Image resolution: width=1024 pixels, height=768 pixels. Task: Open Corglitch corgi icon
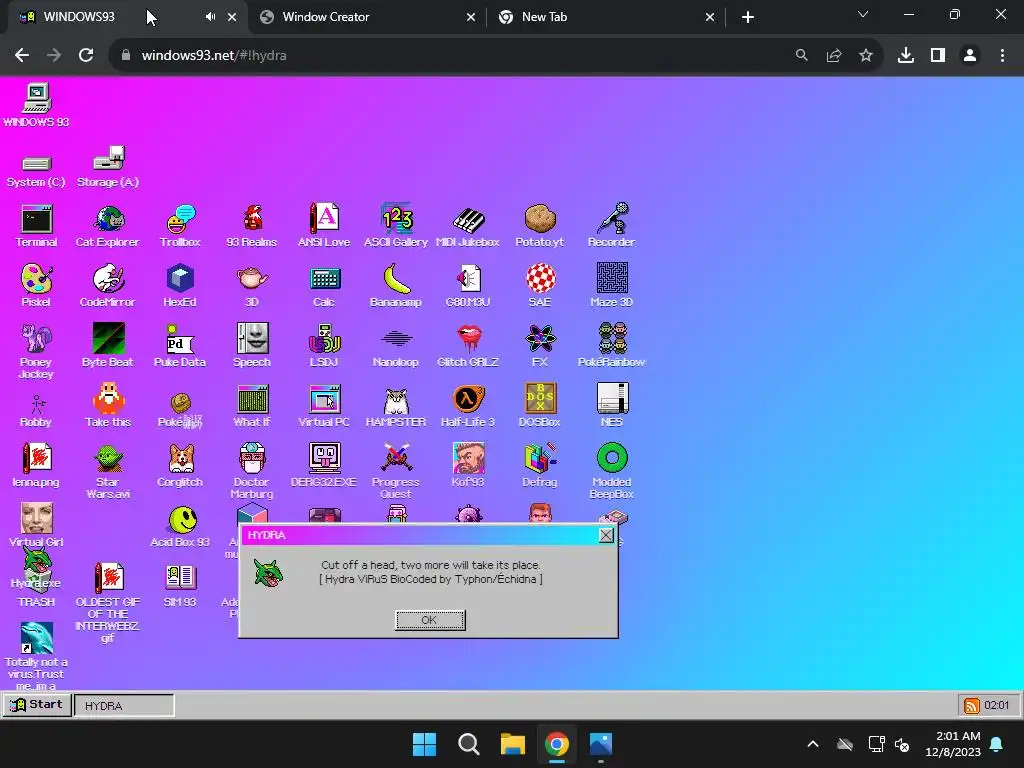(x=180, y=466)
